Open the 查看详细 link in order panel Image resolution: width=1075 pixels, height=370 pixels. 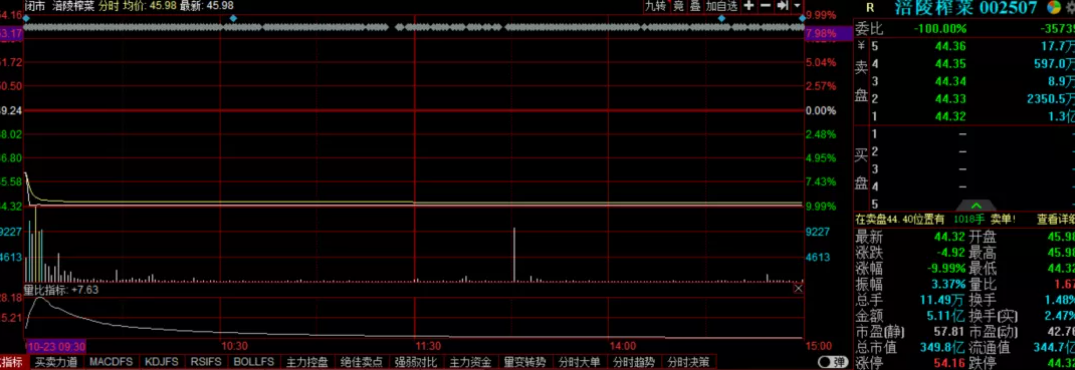point(1056,219)
